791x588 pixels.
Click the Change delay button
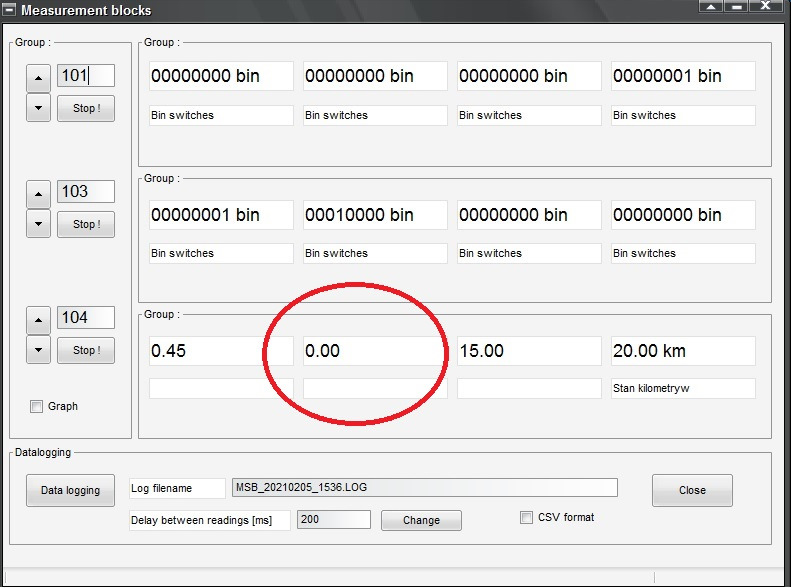click(421, 520)
